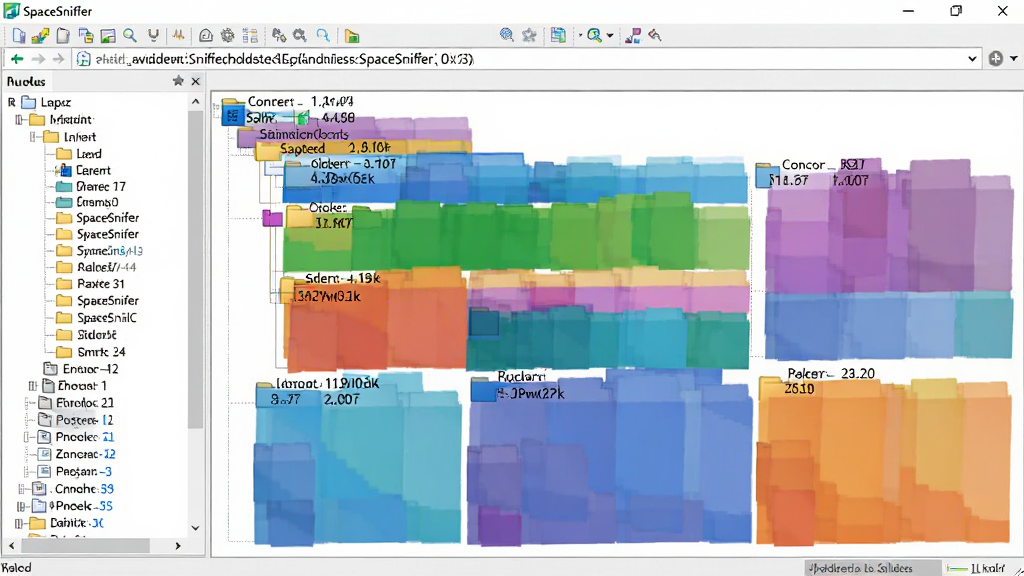Click the picture image toolbar icon
This screenshot has width=1024, height=576.
click(108, 36)
